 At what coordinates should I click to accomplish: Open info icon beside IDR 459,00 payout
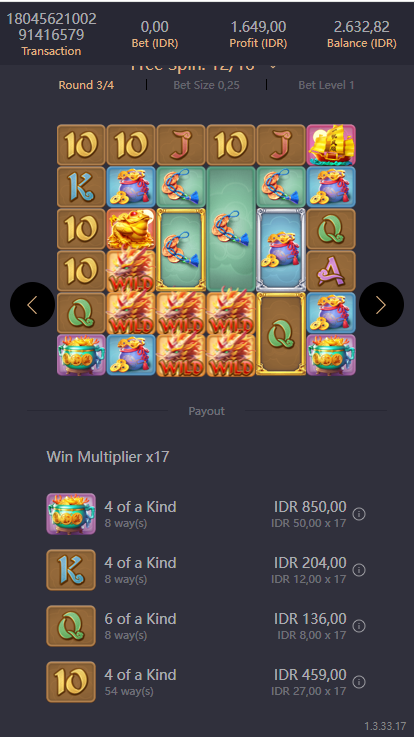point(359,682)
